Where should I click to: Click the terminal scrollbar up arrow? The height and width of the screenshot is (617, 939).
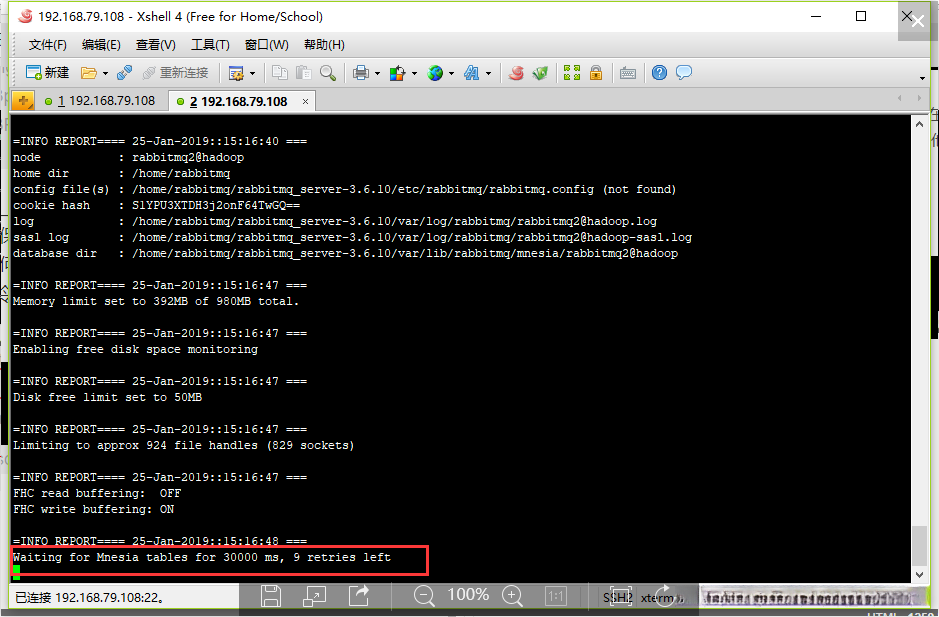click(919, 124)
